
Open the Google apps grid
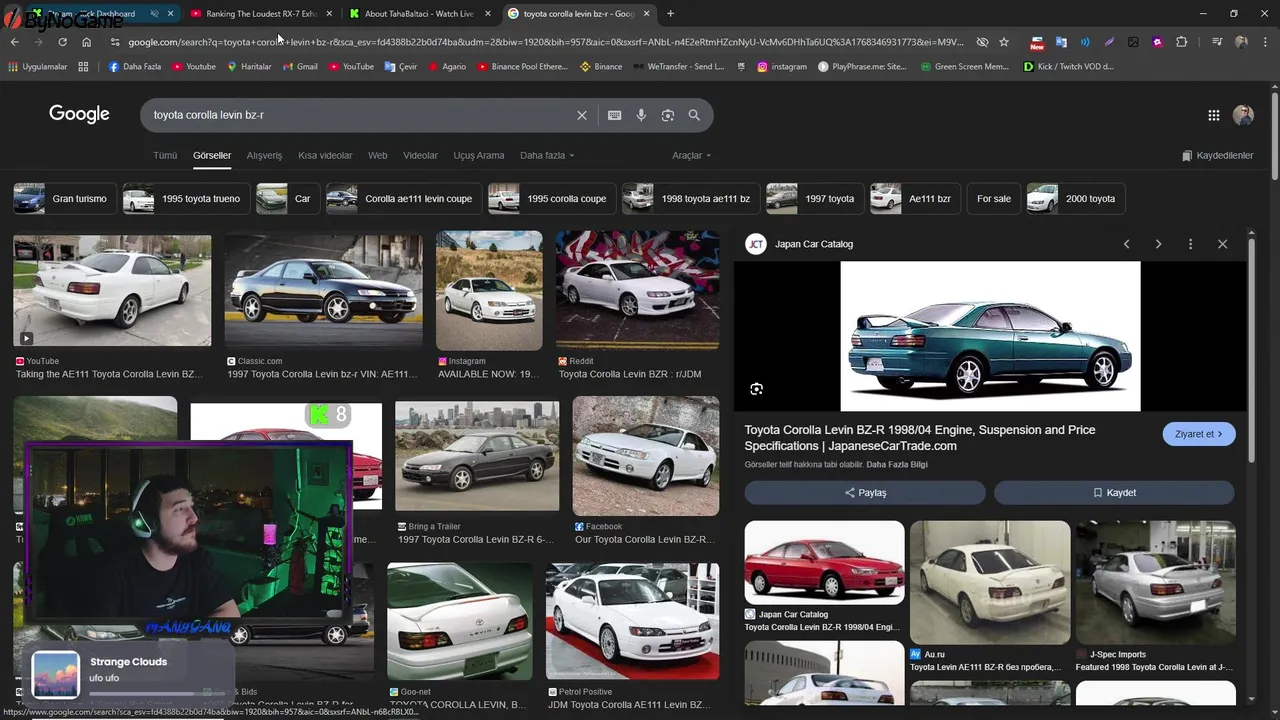pos(1213,115)
